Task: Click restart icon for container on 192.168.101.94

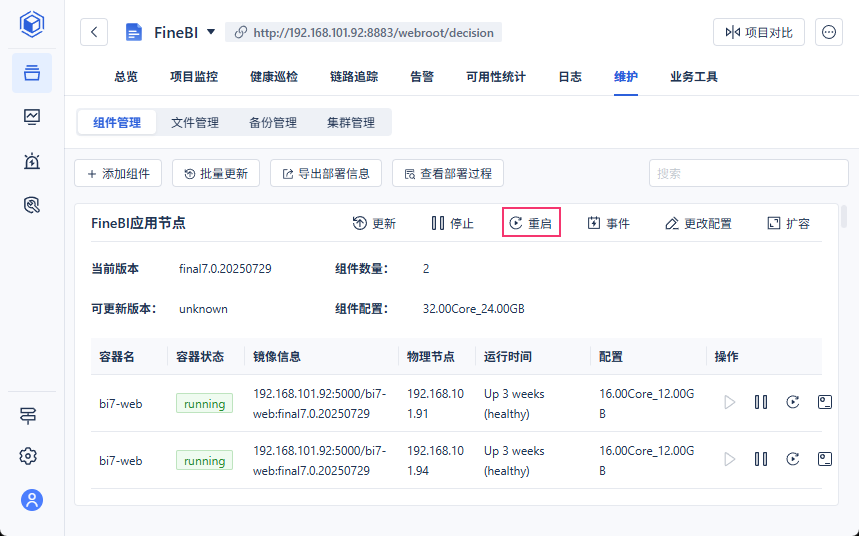Action: coord(793,459)
